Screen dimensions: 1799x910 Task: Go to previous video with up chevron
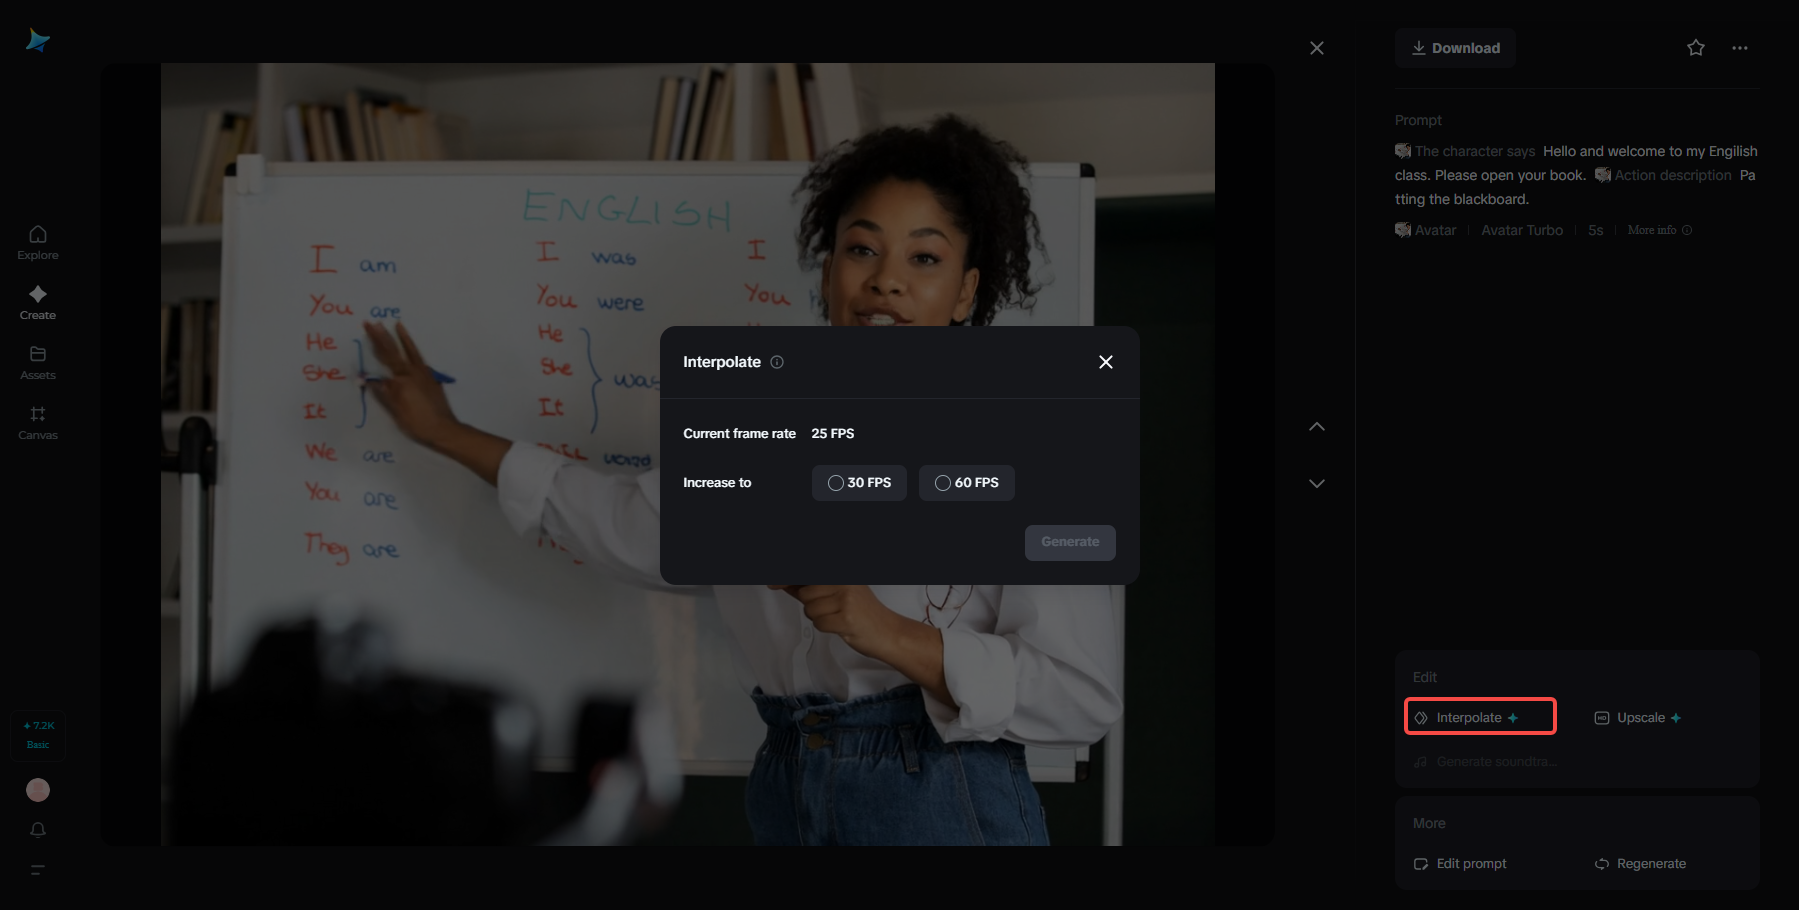click(1317, 427)
